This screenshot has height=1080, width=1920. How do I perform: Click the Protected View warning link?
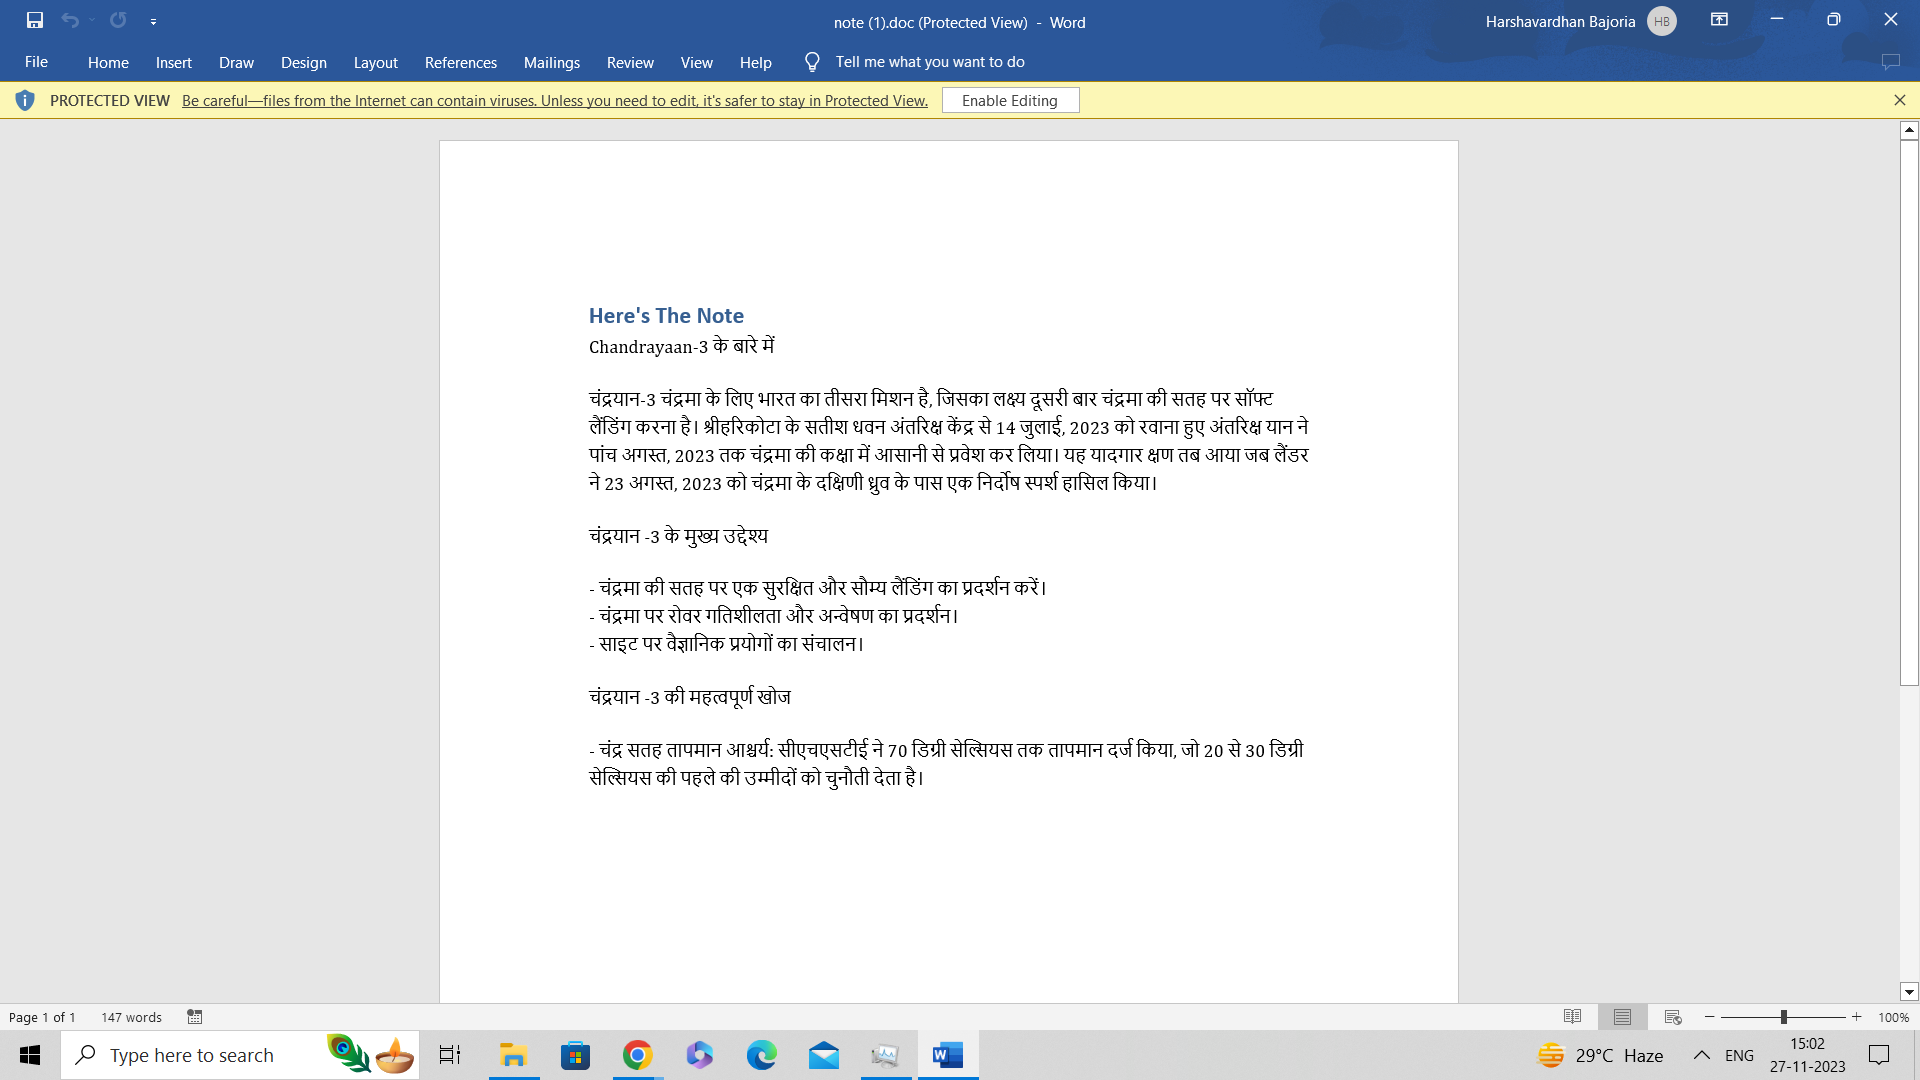554,100
